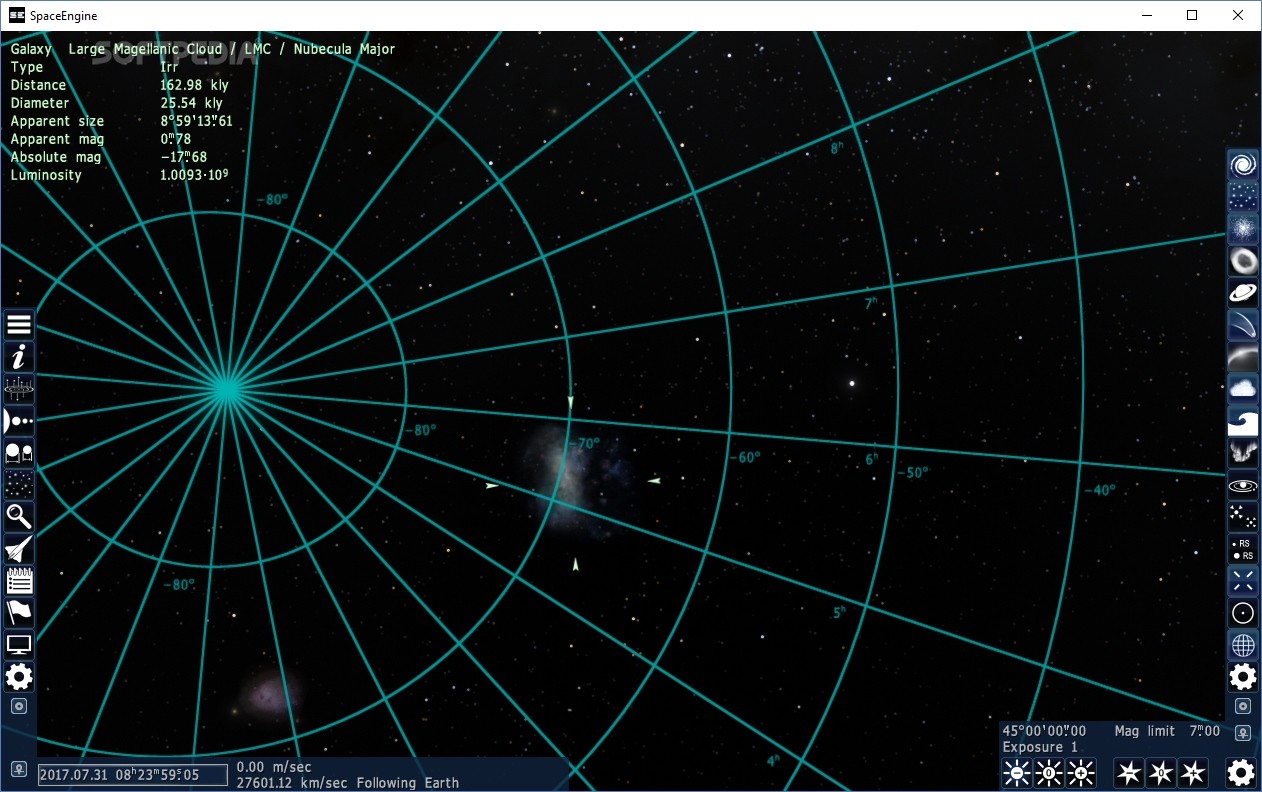Toggle atmospheres visibility icon
The image size is (1262, 792).
(x=1243, y=357)
